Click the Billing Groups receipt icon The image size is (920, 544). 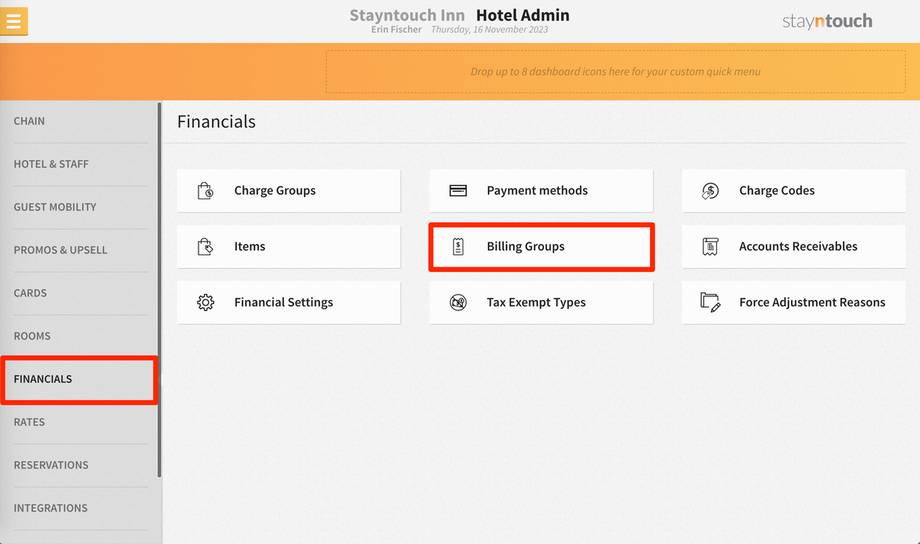[458, 246]
